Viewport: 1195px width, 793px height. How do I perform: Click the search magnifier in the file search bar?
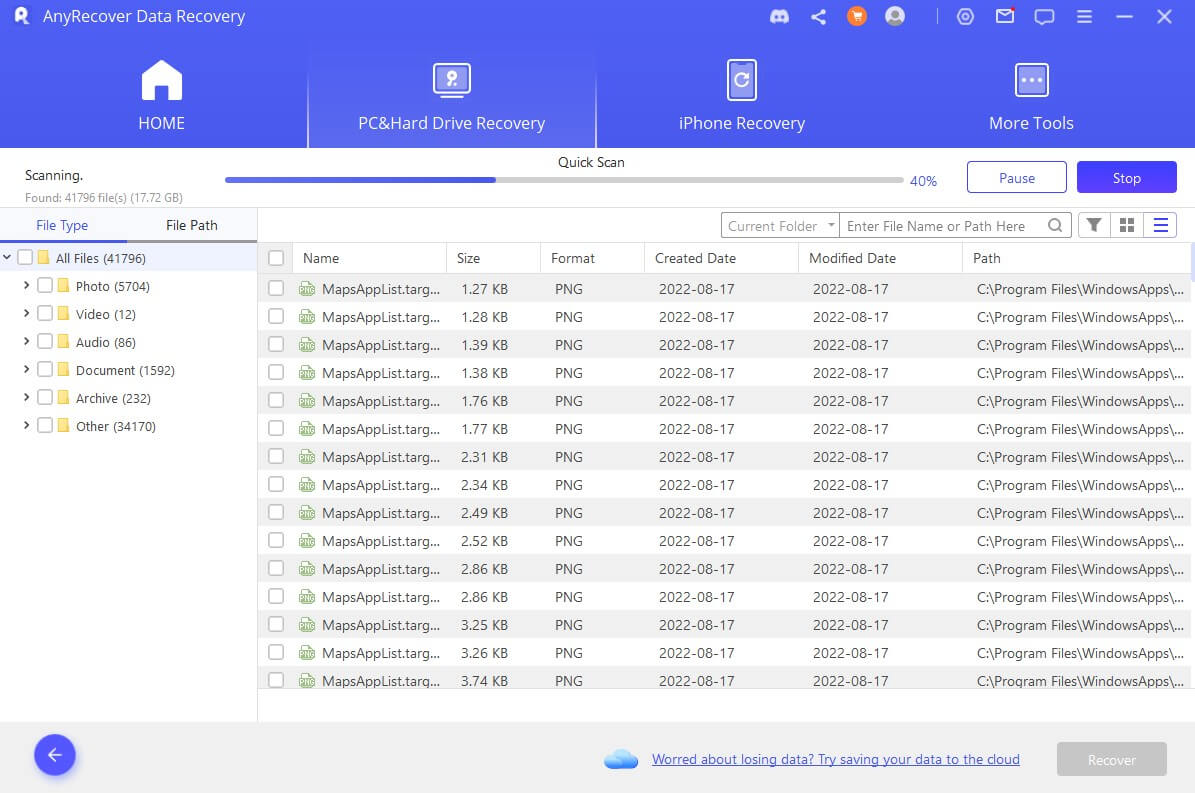point(1055,225)
